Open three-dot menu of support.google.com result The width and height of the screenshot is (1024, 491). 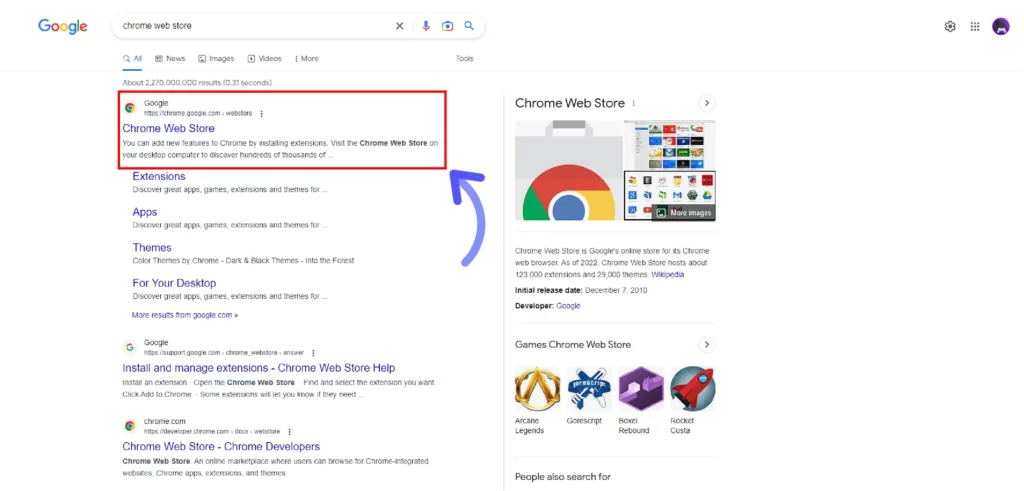tap(313, 353)
